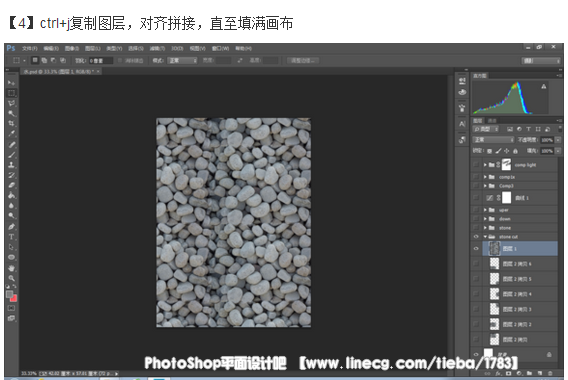This screenshot has height=380, width=568.
Task: Open the 滤镜(T) menu
Action: [x=157, y=48]
